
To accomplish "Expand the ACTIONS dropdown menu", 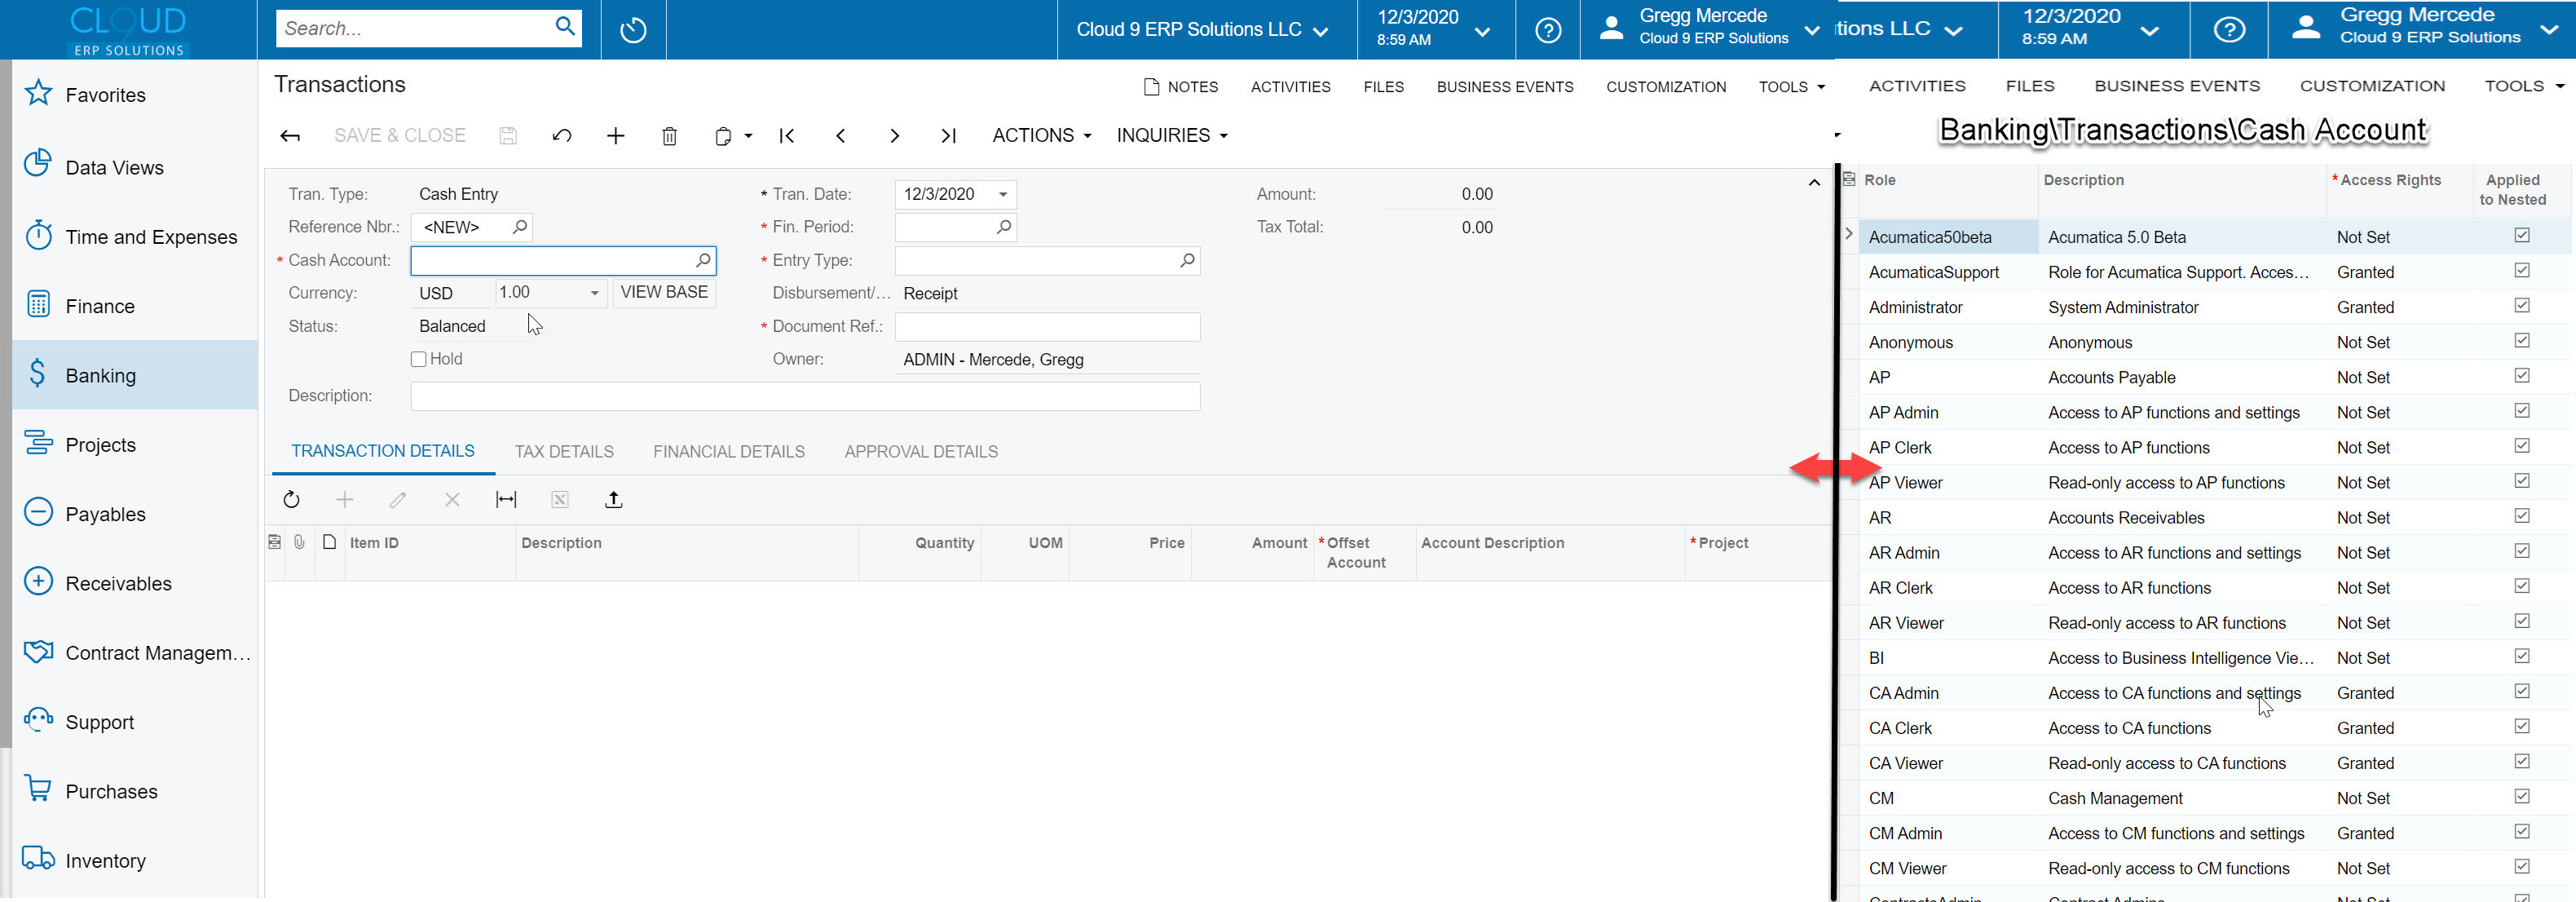I will pyautogui.click(x=1041, y=136).
